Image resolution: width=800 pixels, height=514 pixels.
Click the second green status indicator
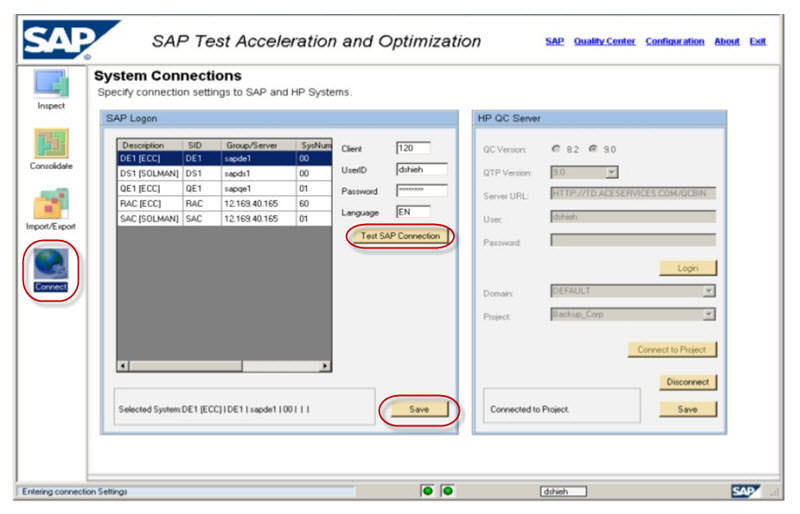(447, 491)
